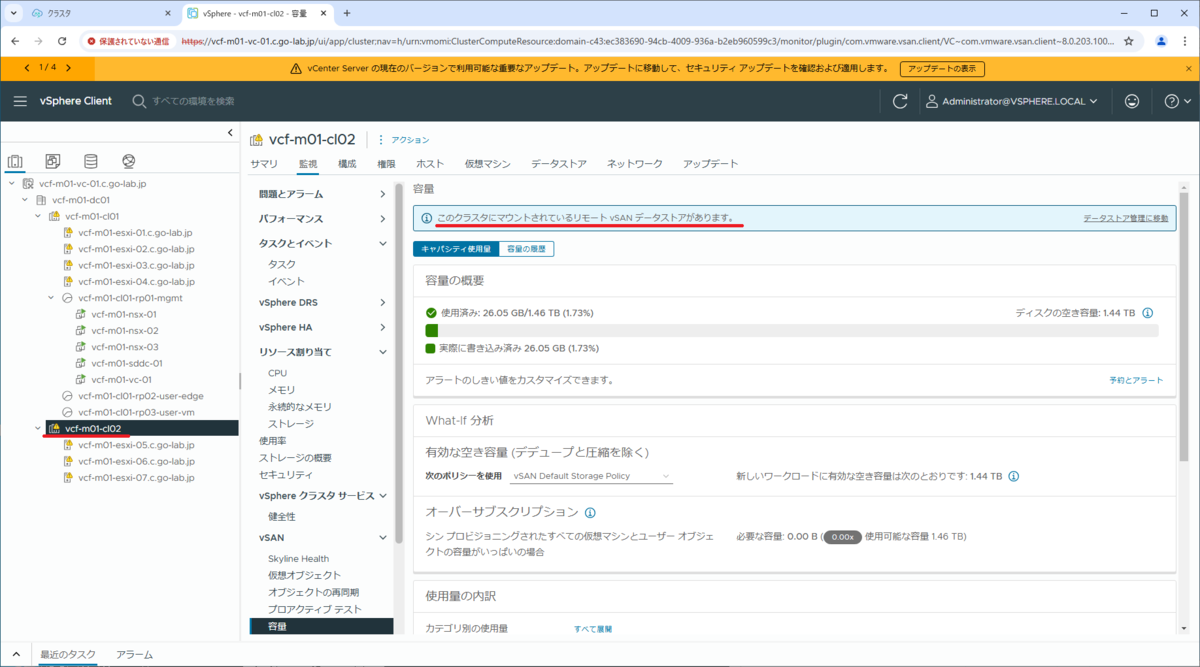Expand vSphere HA section
Screen dimensions: 1200x667
coord(382,327)
